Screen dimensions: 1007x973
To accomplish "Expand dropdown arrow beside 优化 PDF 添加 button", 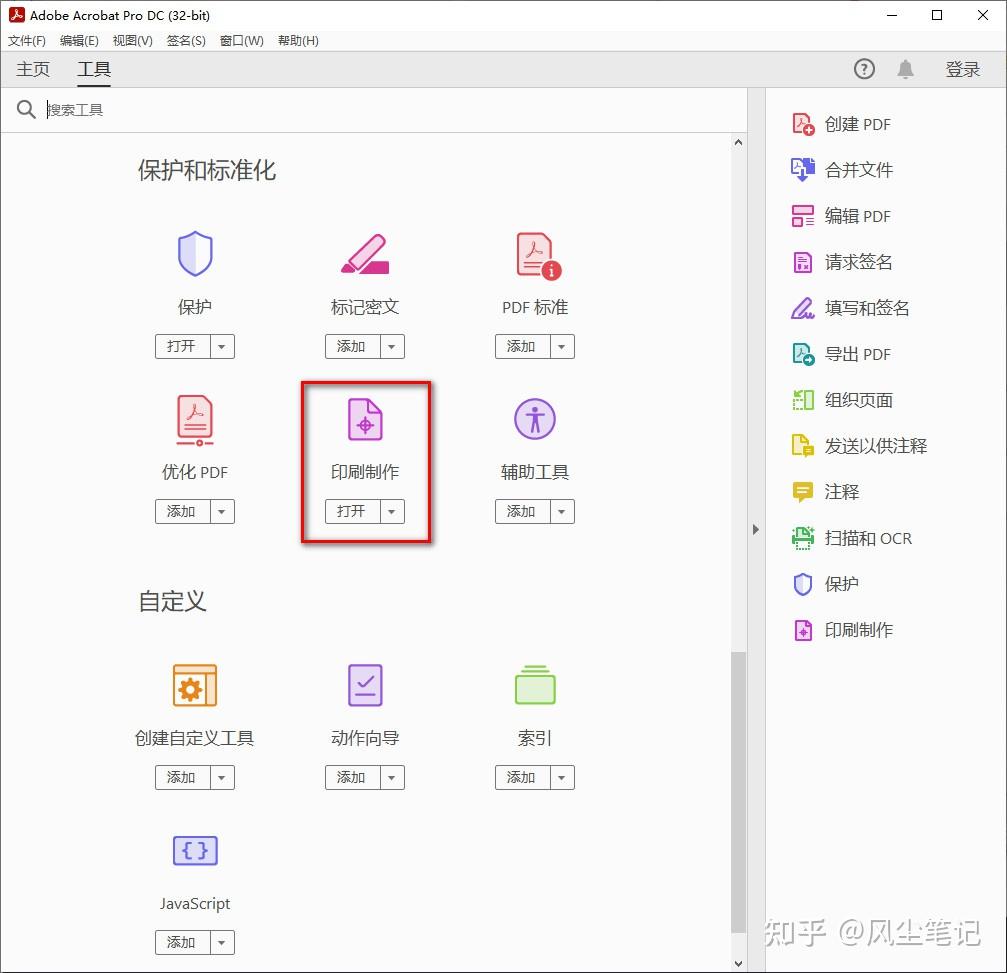I will point(222,512).
